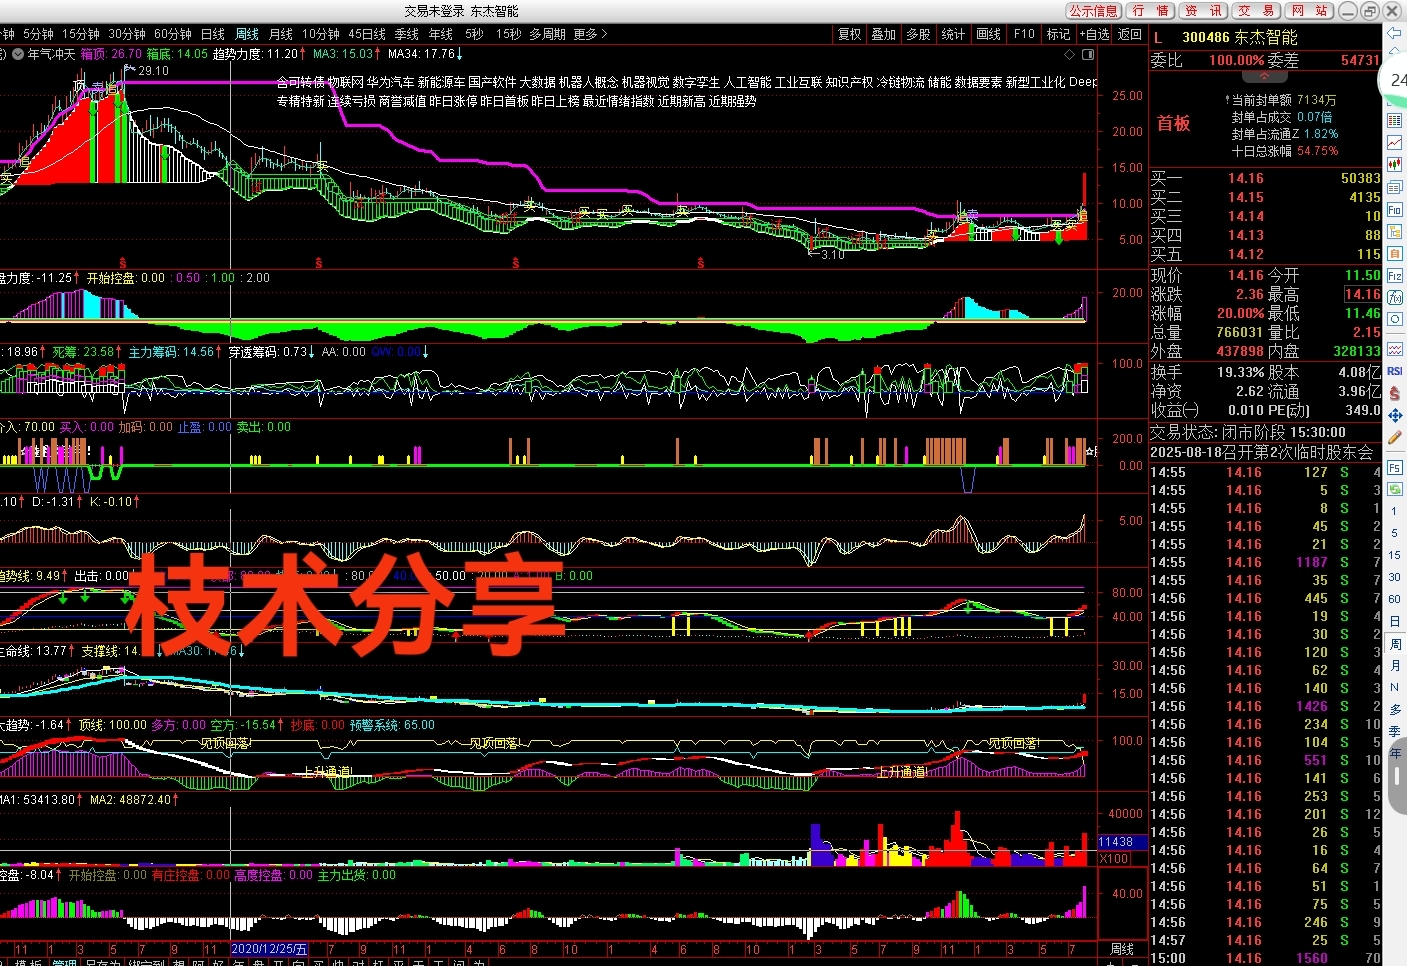Image resolution: width=1407 pixels, height=966 pixels.
Task: Open the f(x) formula manager icon
Action: 1394,297
